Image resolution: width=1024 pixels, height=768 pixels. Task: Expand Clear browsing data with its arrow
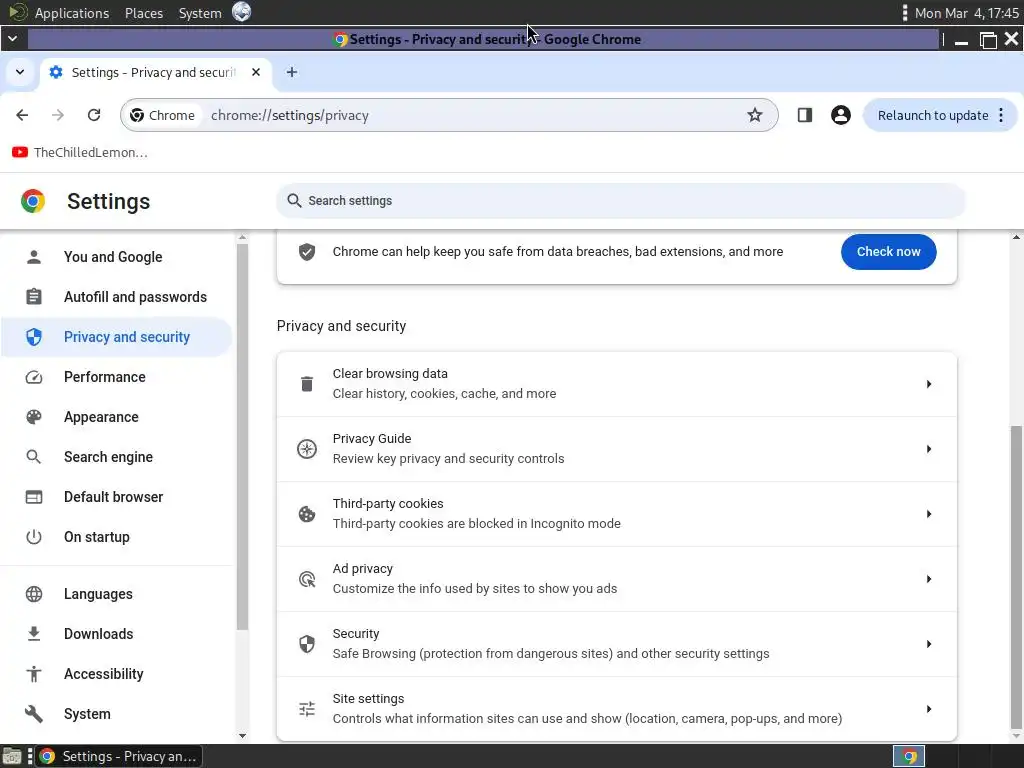pos(929,384)
